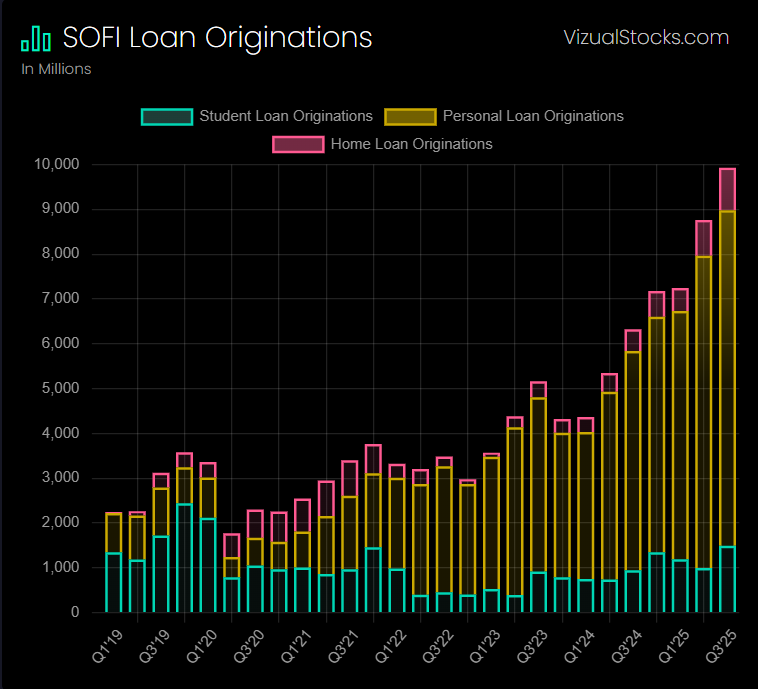Click the bar chart logo icon
This screenshot has height=689, width=758.
(36, 38)
